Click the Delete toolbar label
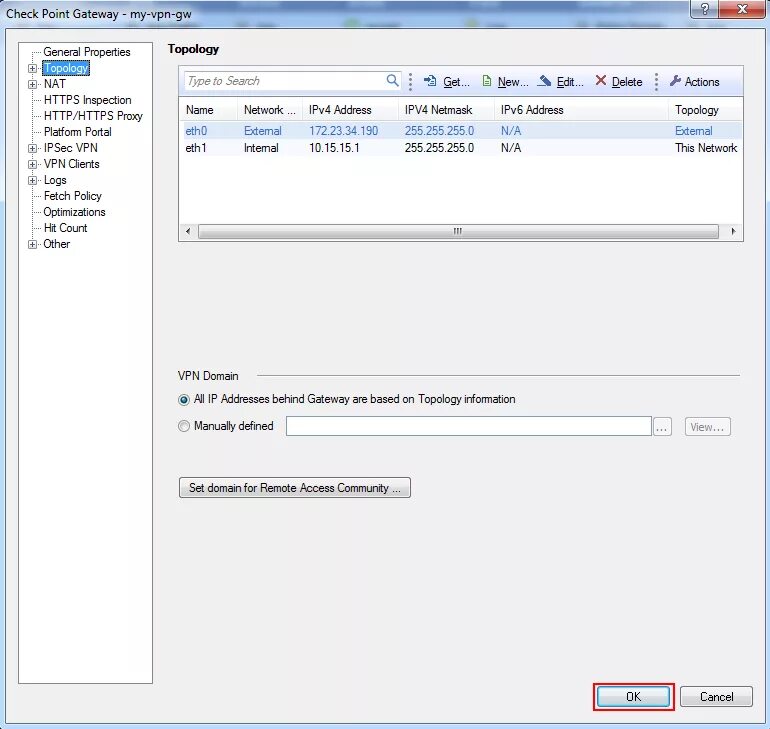This screenshot has width=770, height=729. [627, 82]
